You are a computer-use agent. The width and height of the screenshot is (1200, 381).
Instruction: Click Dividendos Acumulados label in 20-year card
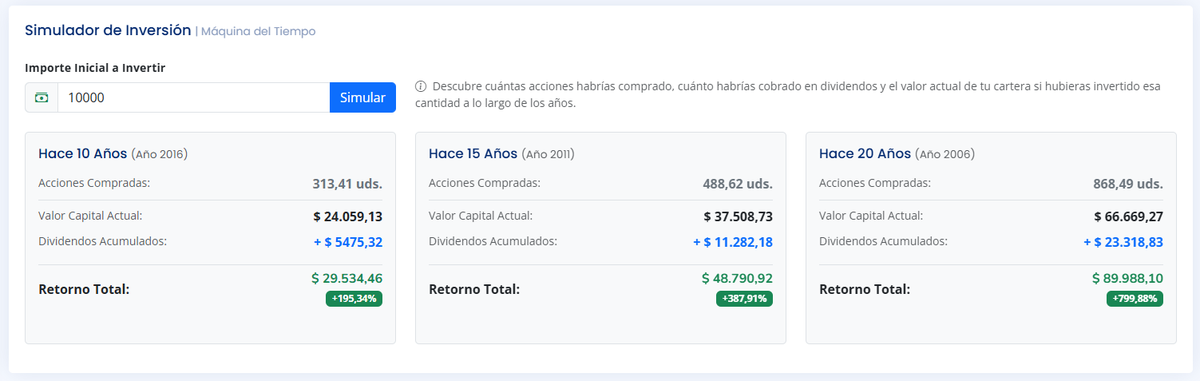coord(883,241)
